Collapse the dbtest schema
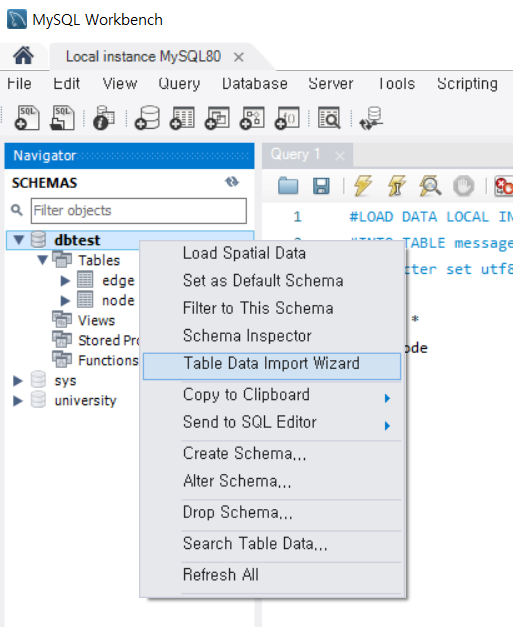The height and width of the screenshot is (627, 513). 18,240
